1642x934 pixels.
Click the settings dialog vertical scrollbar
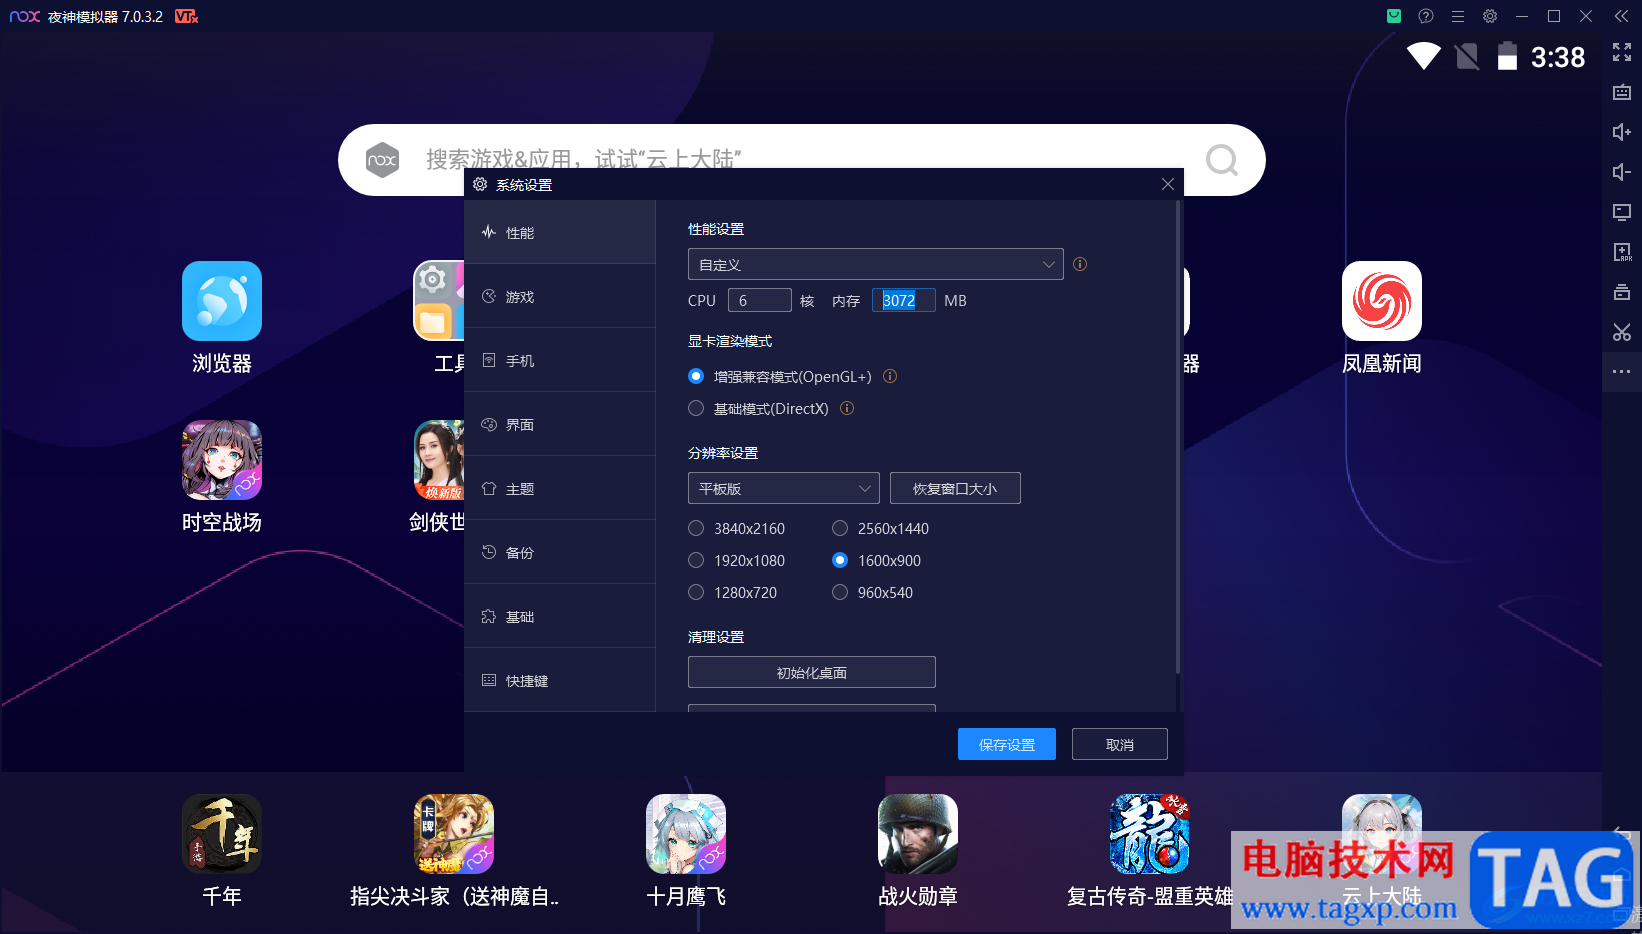click(x=1178, y=436)
